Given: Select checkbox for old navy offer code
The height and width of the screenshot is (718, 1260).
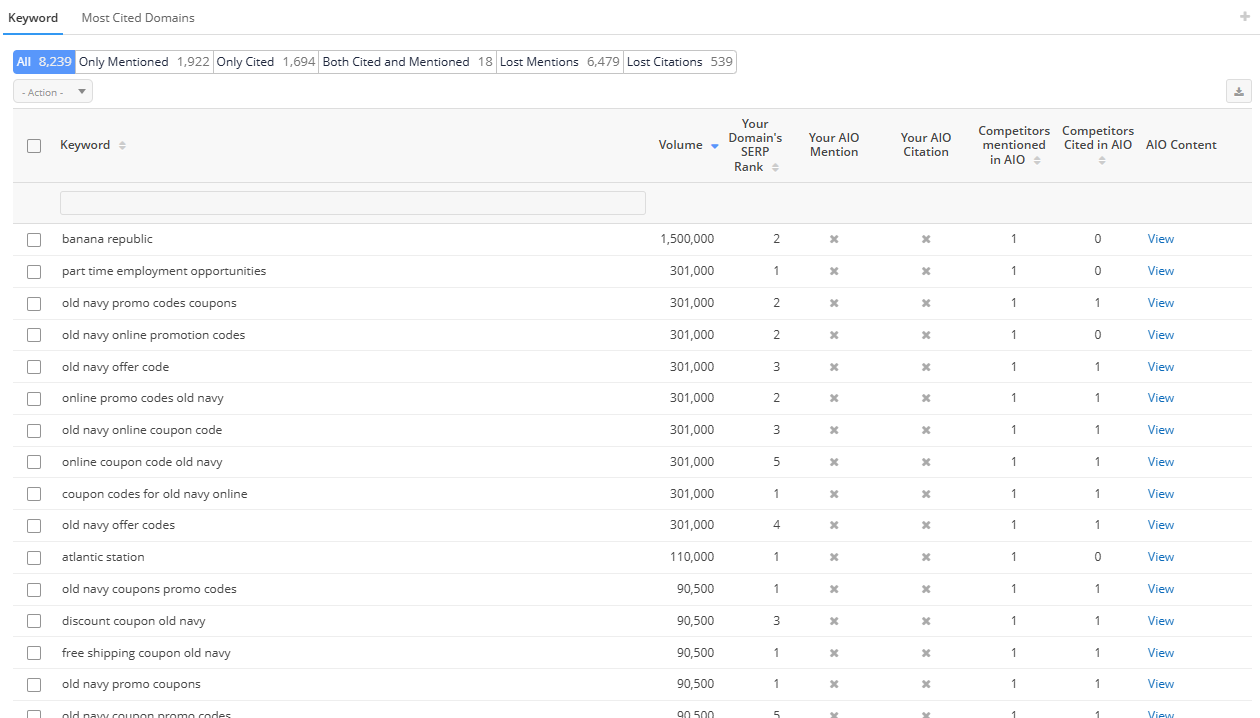Looking at the screenshot, I should click(x=34, y=367).
